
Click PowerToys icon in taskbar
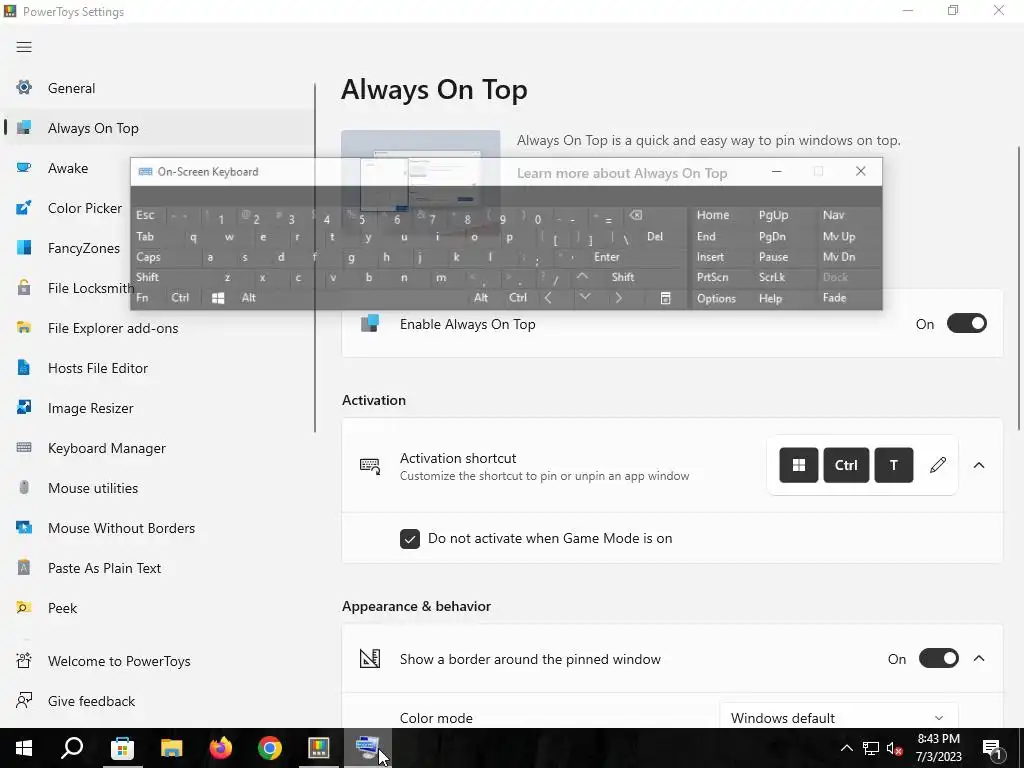click(319, 748)
